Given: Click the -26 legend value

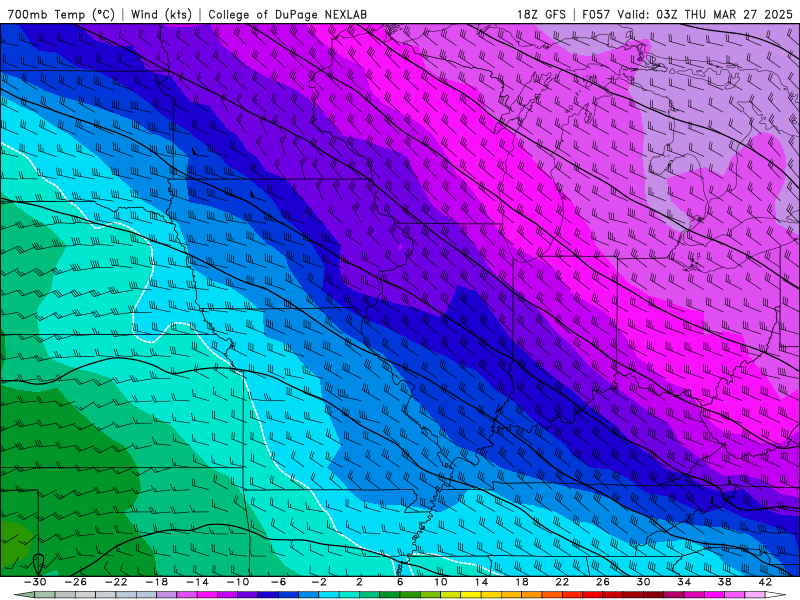Looking at the screenshot, I should (76, 582).
